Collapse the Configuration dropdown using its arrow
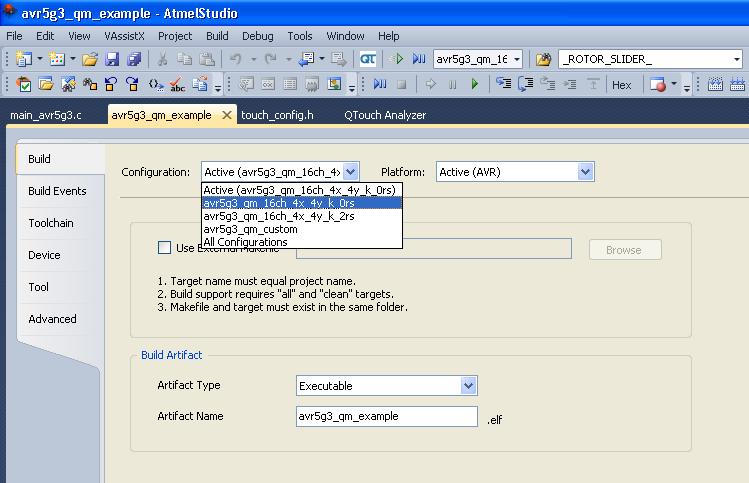This screenshot has width=749, height=483. coord(351,172)
